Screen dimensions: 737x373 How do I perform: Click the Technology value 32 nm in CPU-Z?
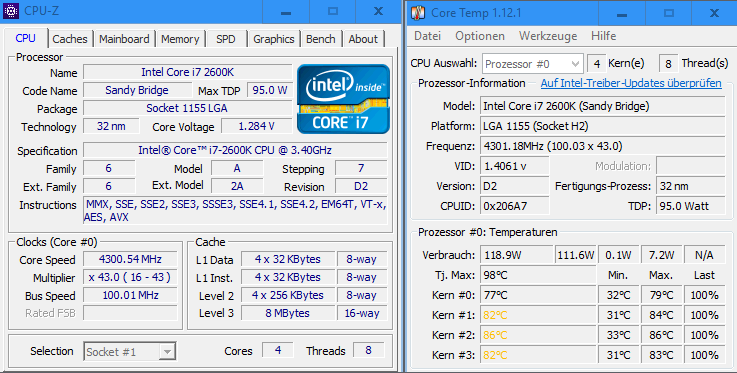click(111, 126)
